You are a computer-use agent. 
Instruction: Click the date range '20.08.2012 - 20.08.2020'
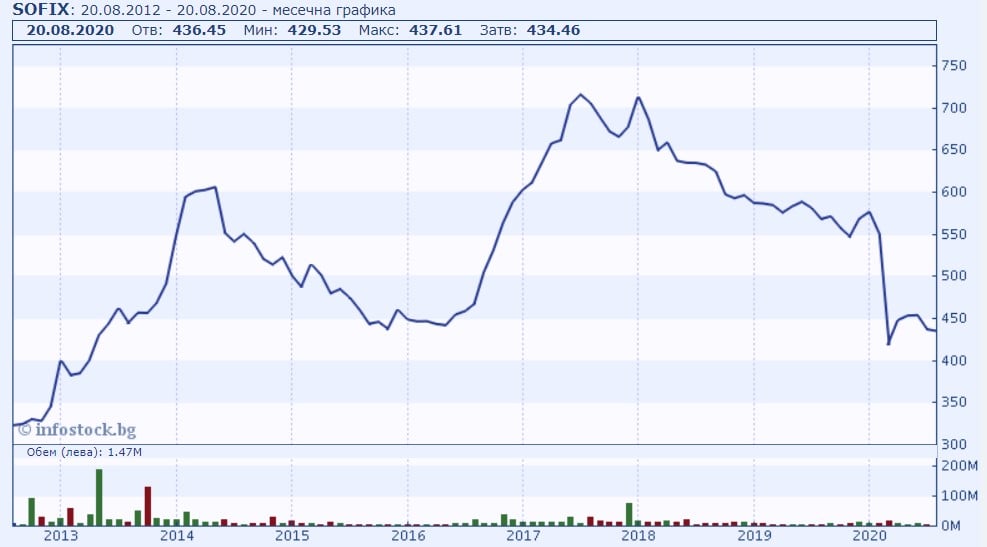(x=168, y=10)
